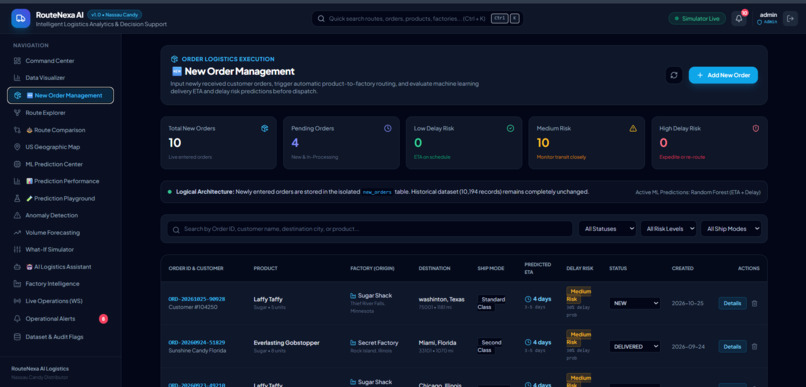Screen dimensions: 806x387
Task: Open order link ORD-20261025-90928
Action: pyautogui.click(x=197, y=299)
